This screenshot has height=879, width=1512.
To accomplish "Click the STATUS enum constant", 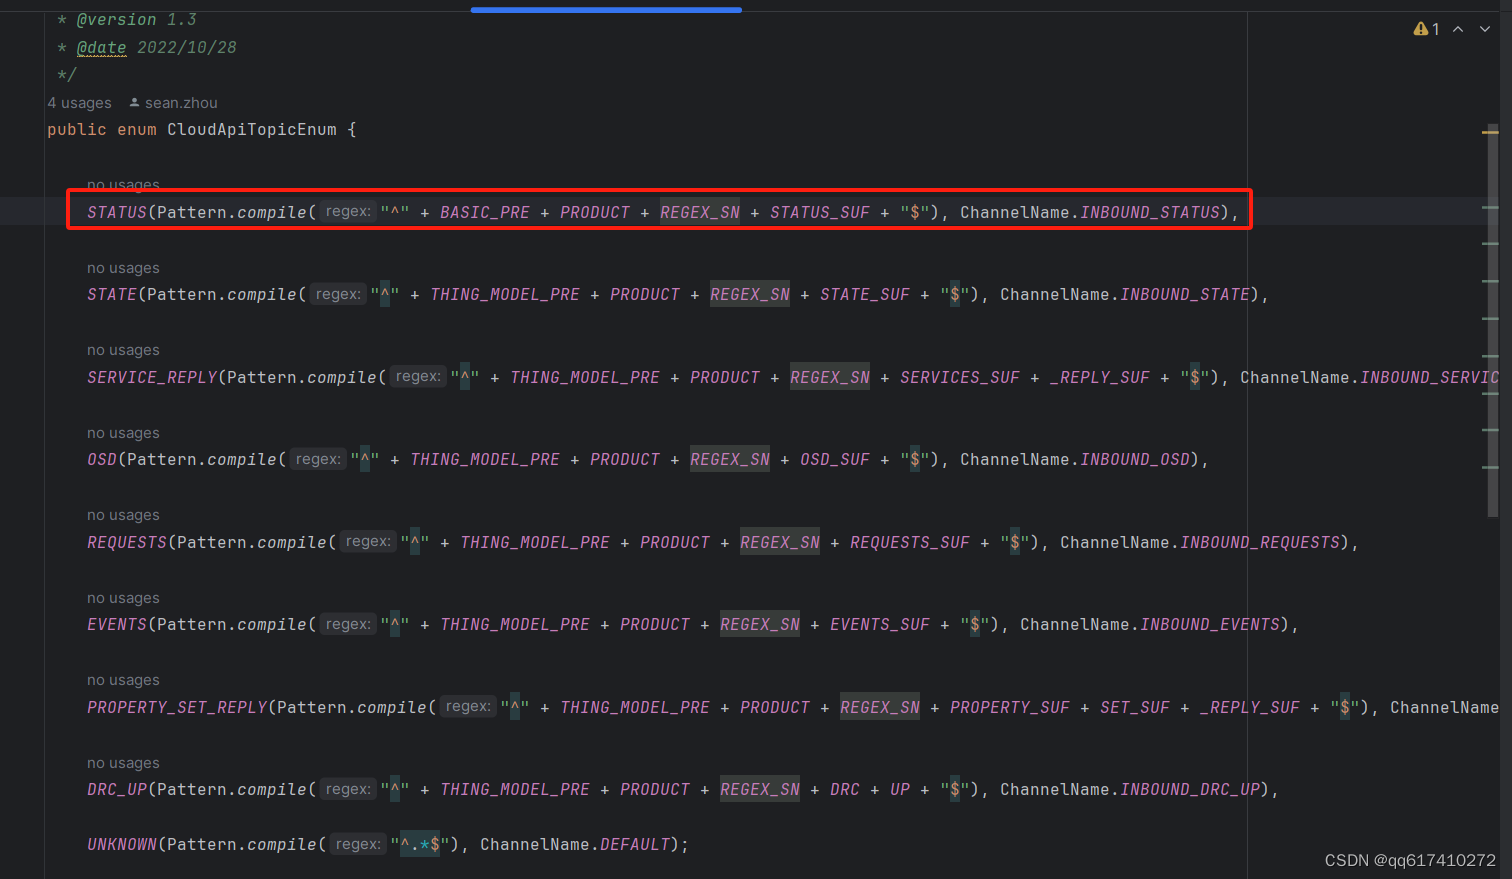I will pyautogui.click(x=116, y=212).
